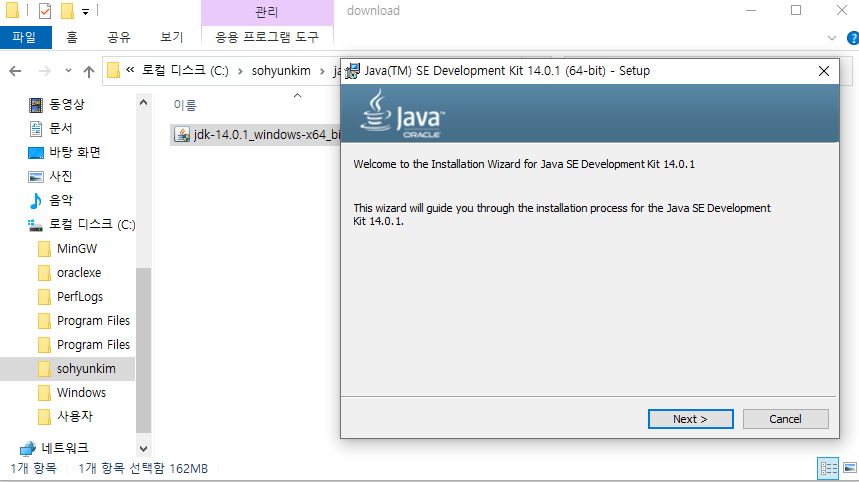
Task: Click the jdk installer file icon
Action: click(182, 134)
